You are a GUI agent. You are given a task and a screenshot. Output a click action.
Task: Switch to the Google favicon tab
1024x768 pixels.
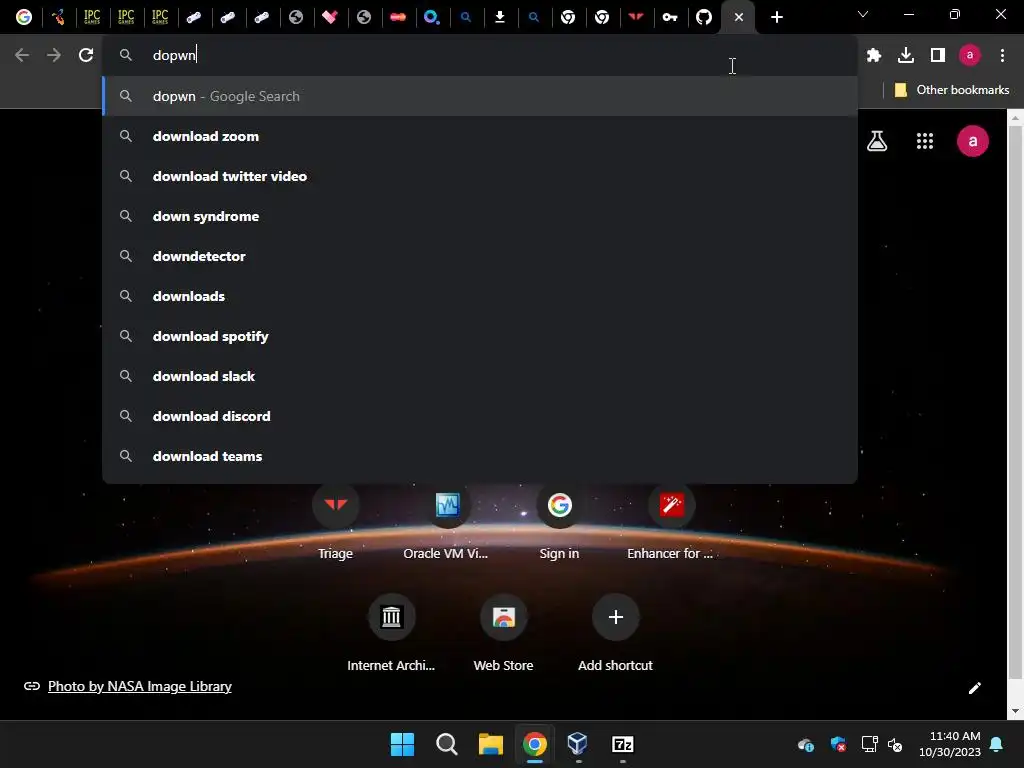[x=24, y=17]
